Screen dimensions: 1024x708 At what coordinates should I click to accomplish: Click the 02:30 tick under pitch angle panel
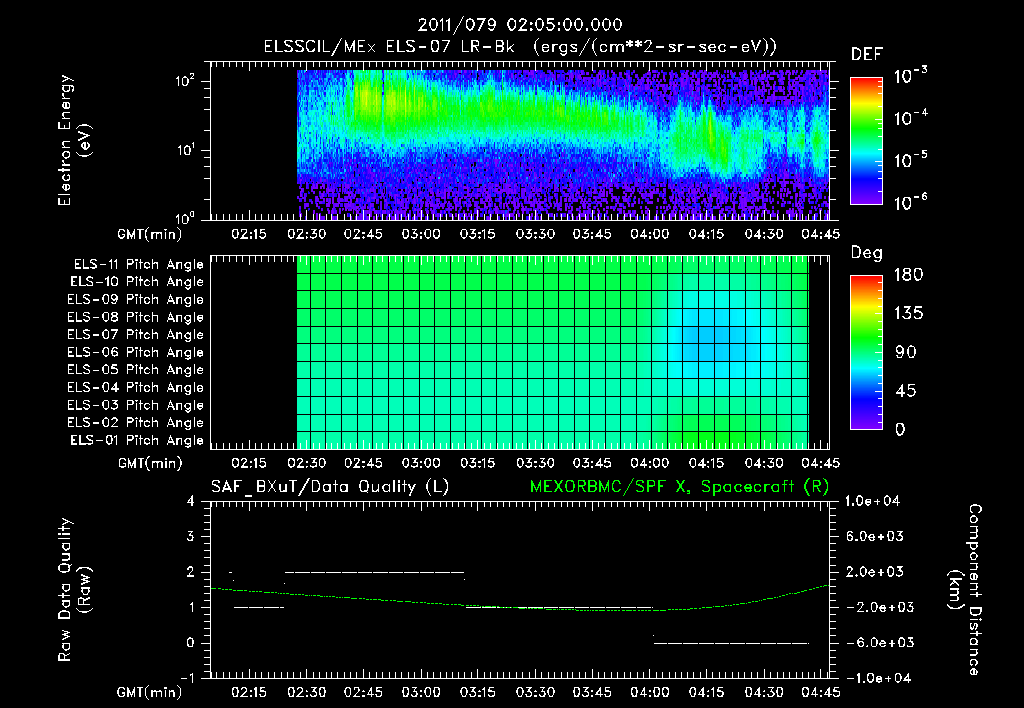[x=306, y=464]
